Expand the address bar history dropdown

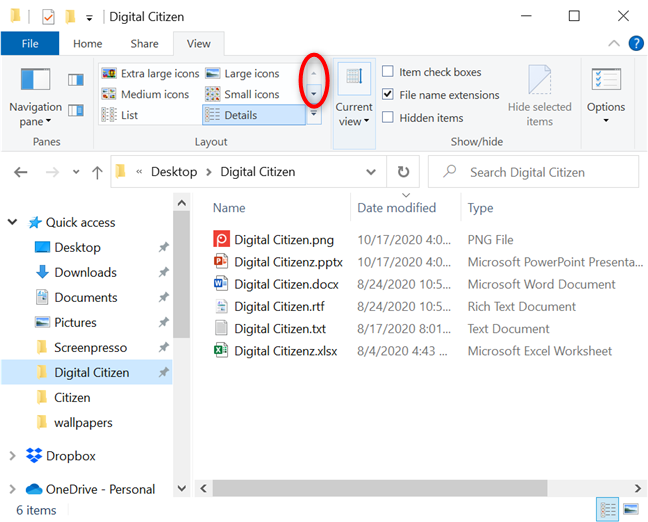pyautogui.click(x=371, y=172)
